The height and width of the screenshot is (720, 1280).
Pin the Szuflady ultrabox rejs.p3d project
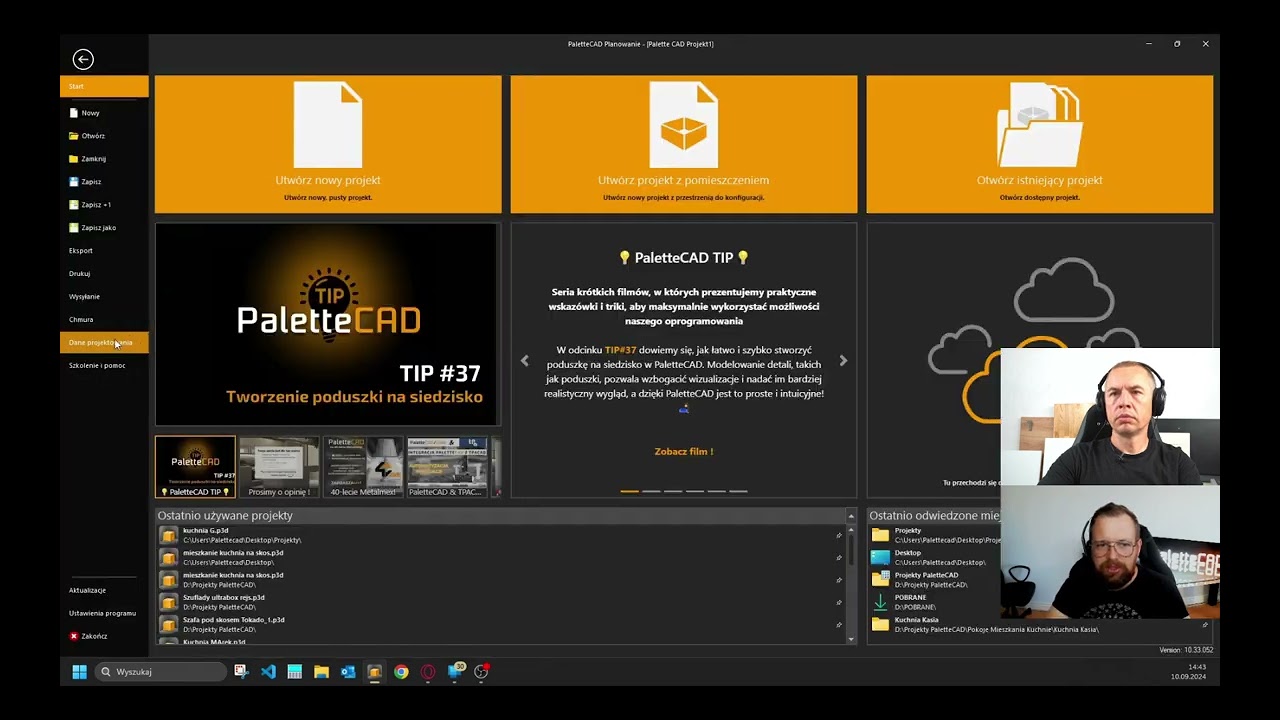[x=839, y=602]
